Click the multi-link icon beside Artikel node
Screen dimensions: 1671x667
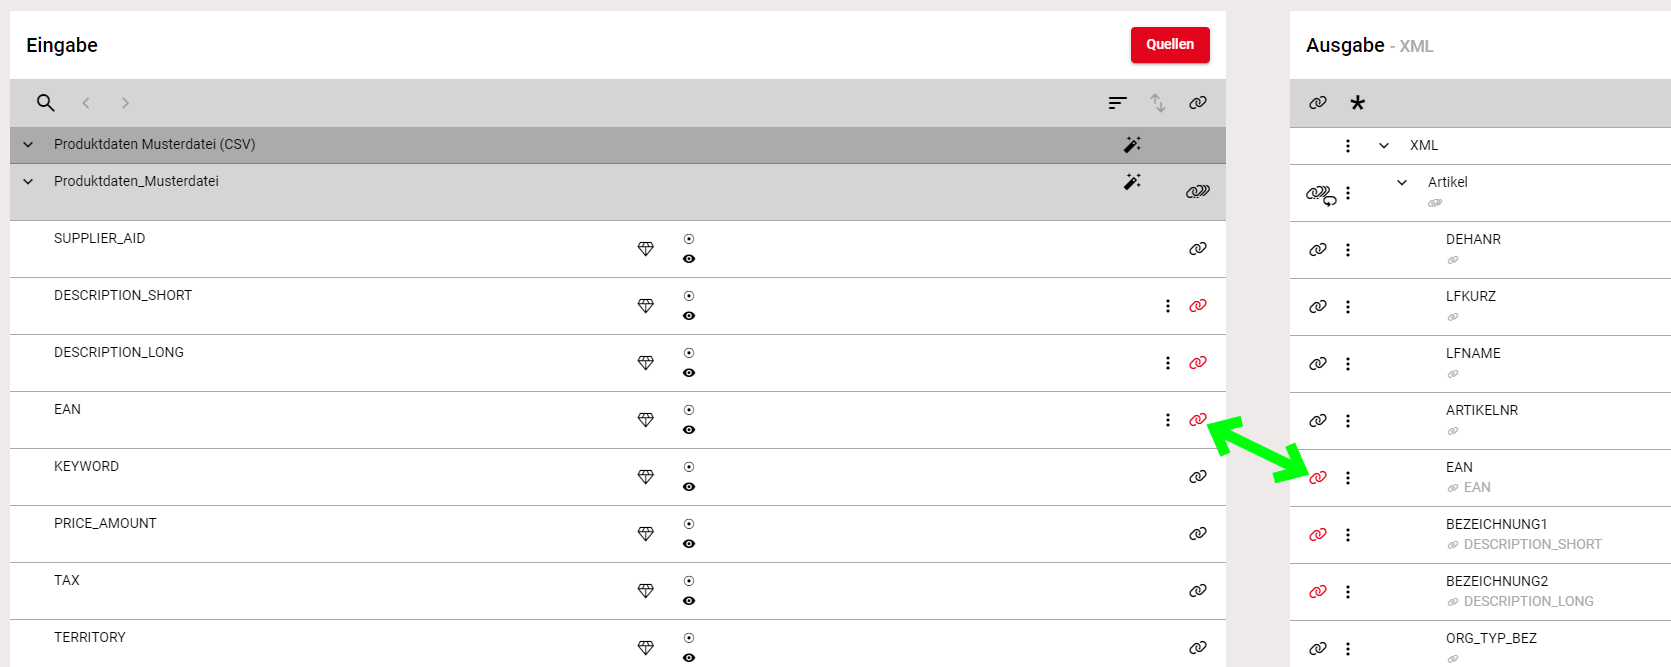click(1320, 194)
